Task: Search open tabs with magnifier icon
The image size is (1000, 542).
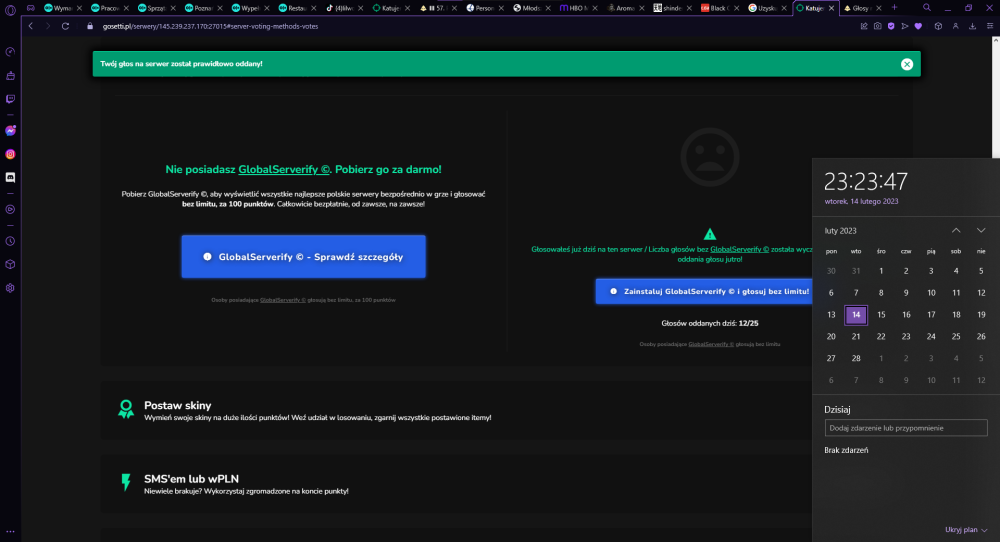Action: (927, 8)
